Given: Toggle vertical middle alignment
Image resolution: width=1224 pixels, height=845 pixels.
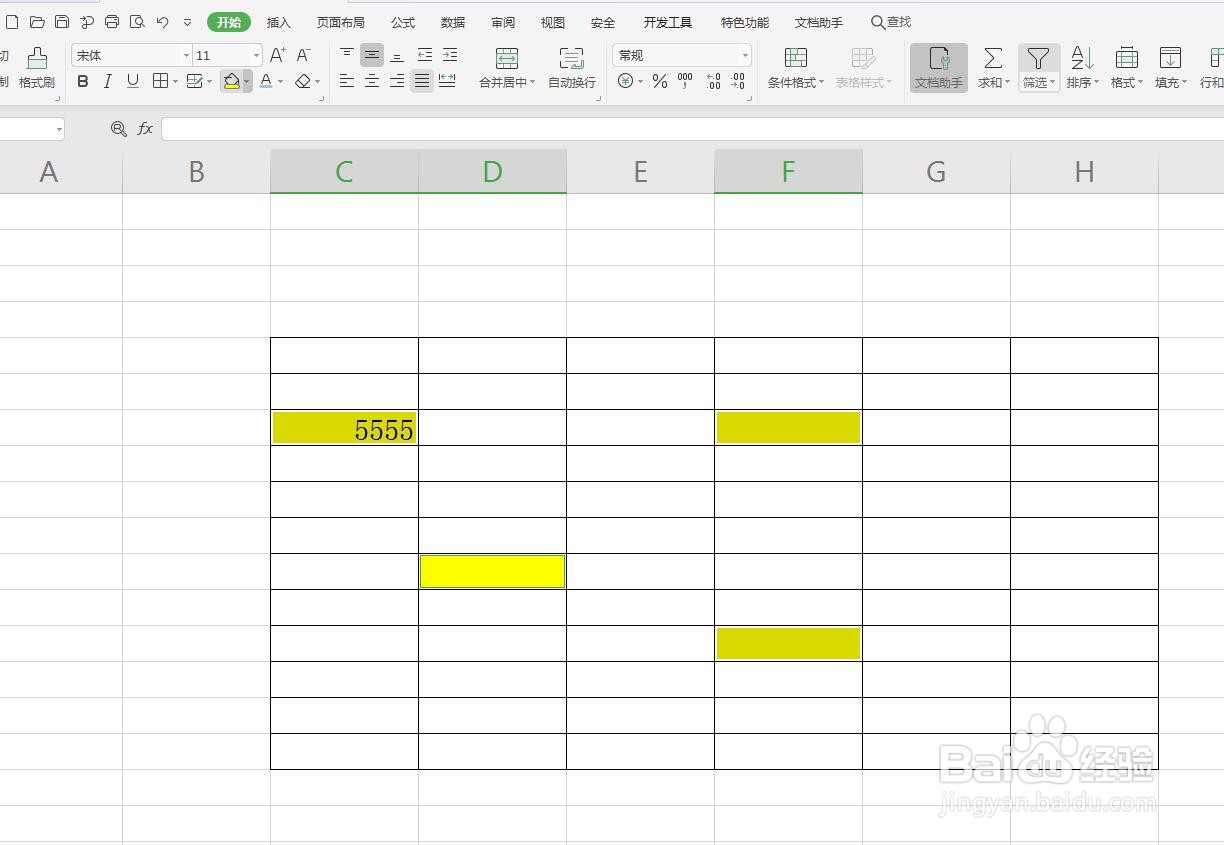Looking at the screenshot, I should [372, 55].
